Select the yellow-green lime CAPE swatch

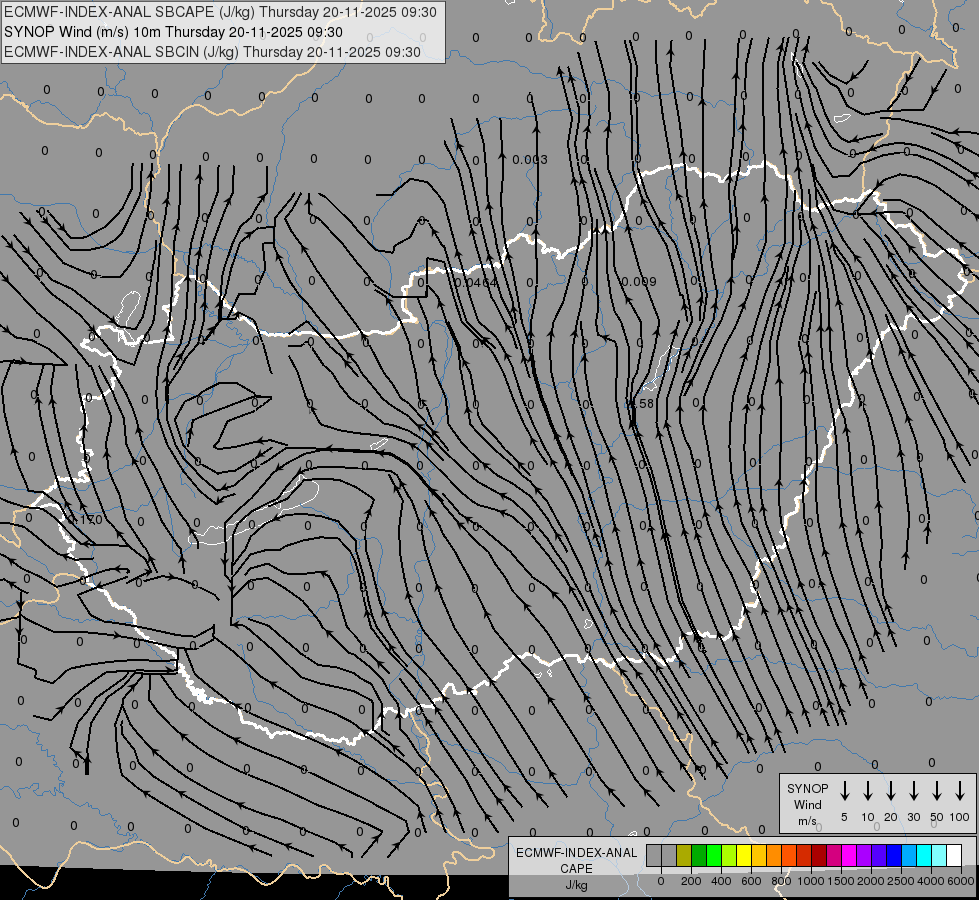point(729,855)
